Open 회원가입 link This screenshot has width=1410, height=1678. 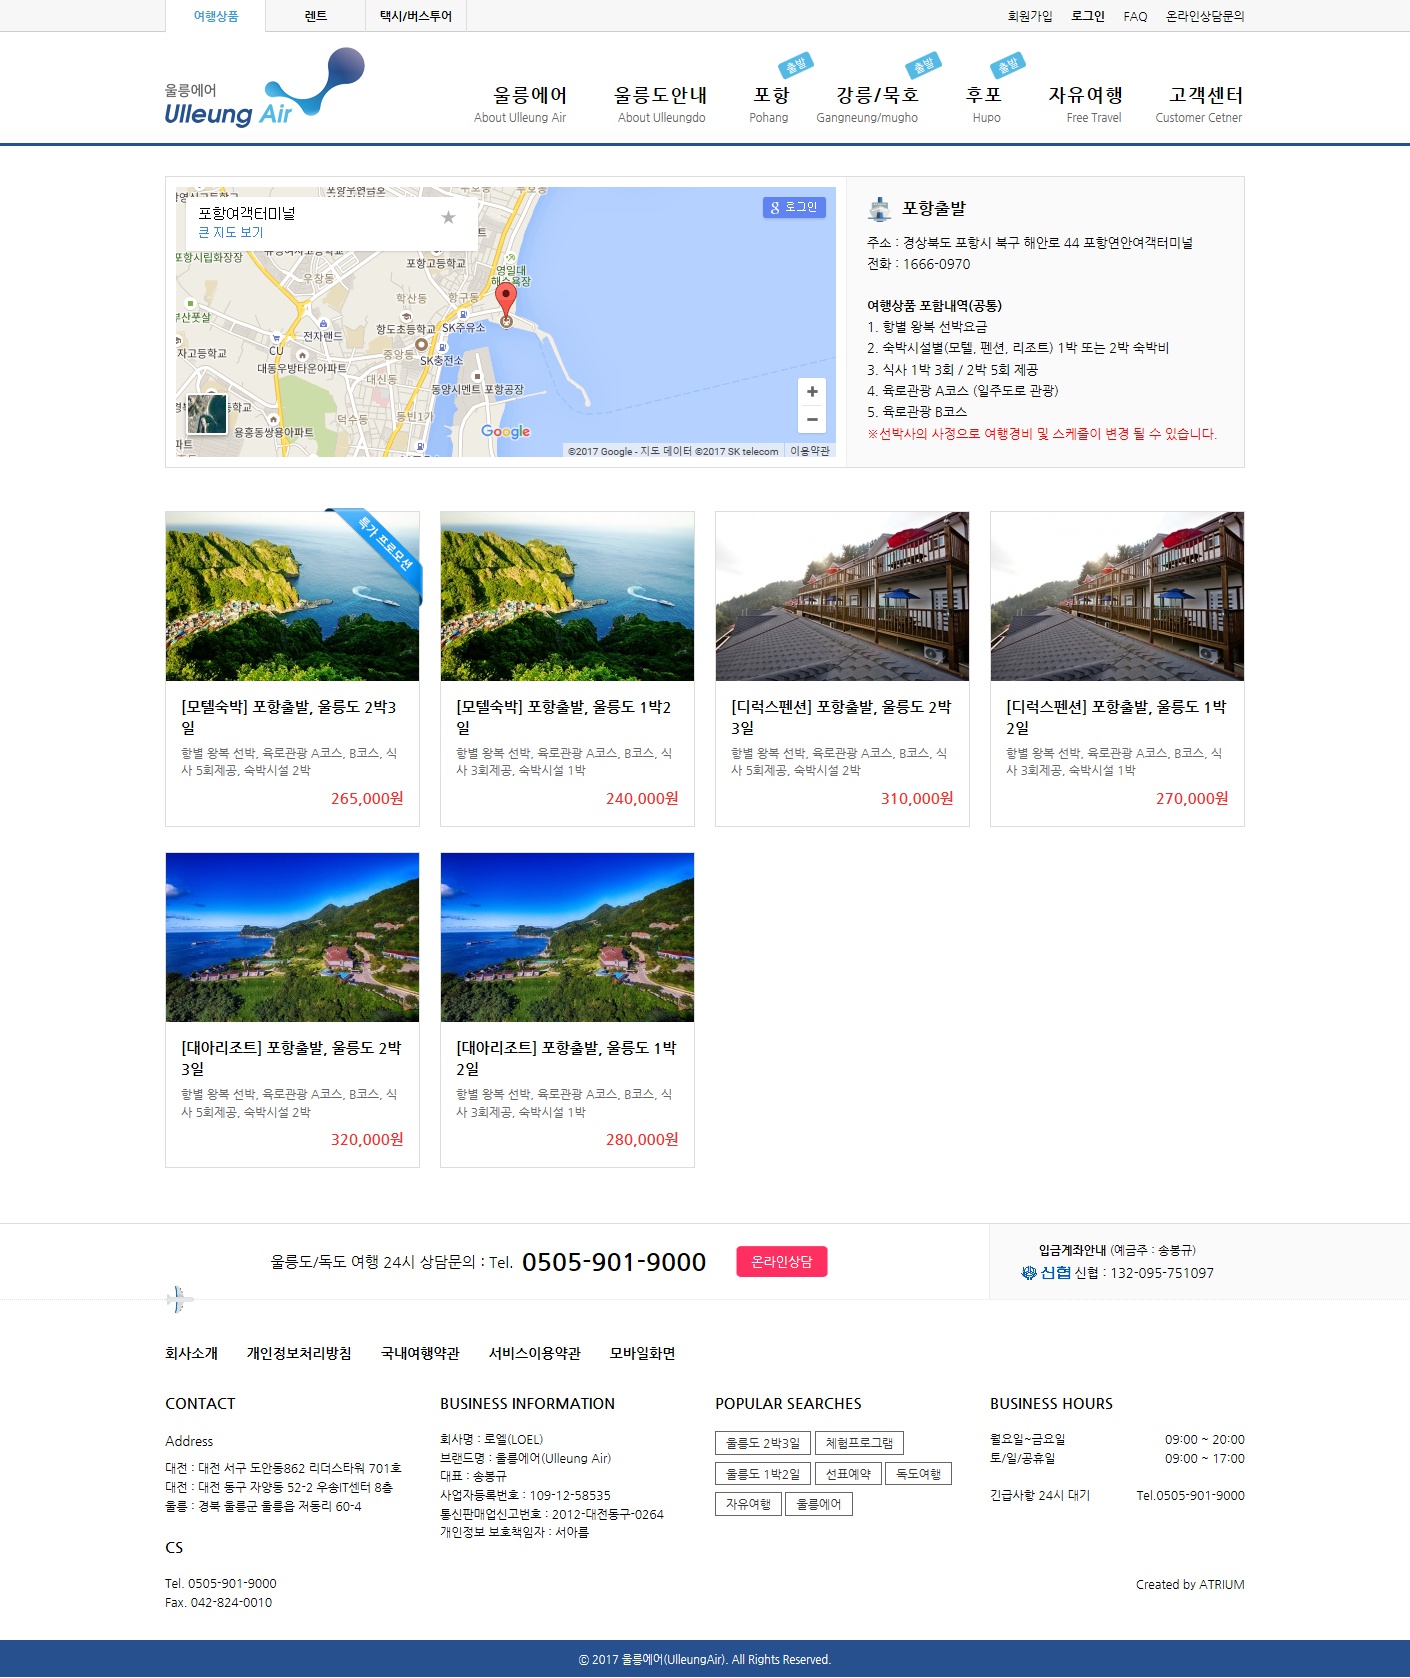tap(1030, 16)
